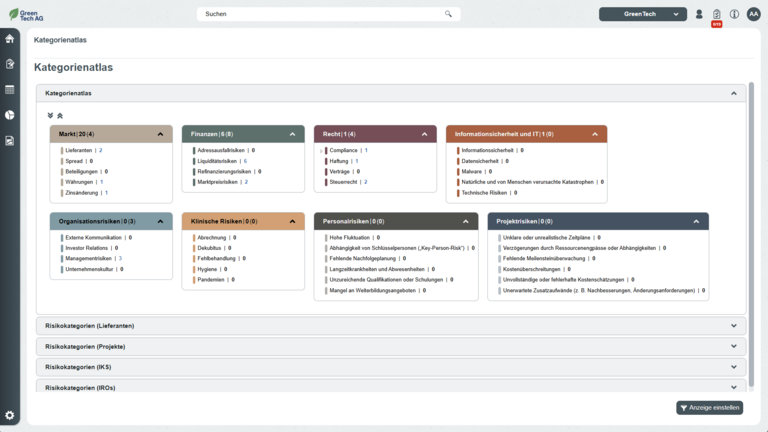Open the Compliance item under Recht
Screen dimensions: 768x432
pos(343,150)
